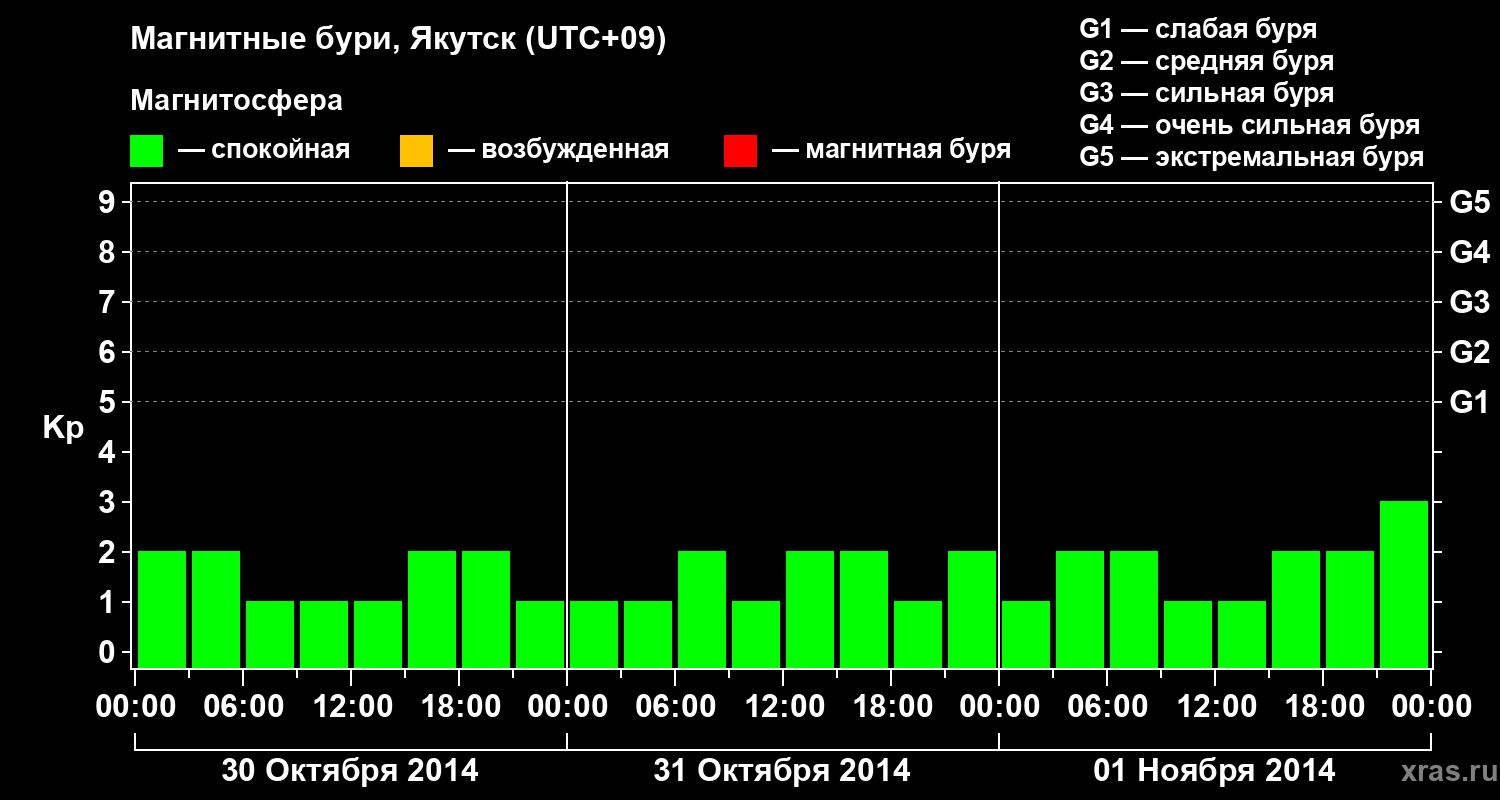Click the '12:00' tick label under 30 October
The height and width of the screenshot is (800, 1500).
353,707
